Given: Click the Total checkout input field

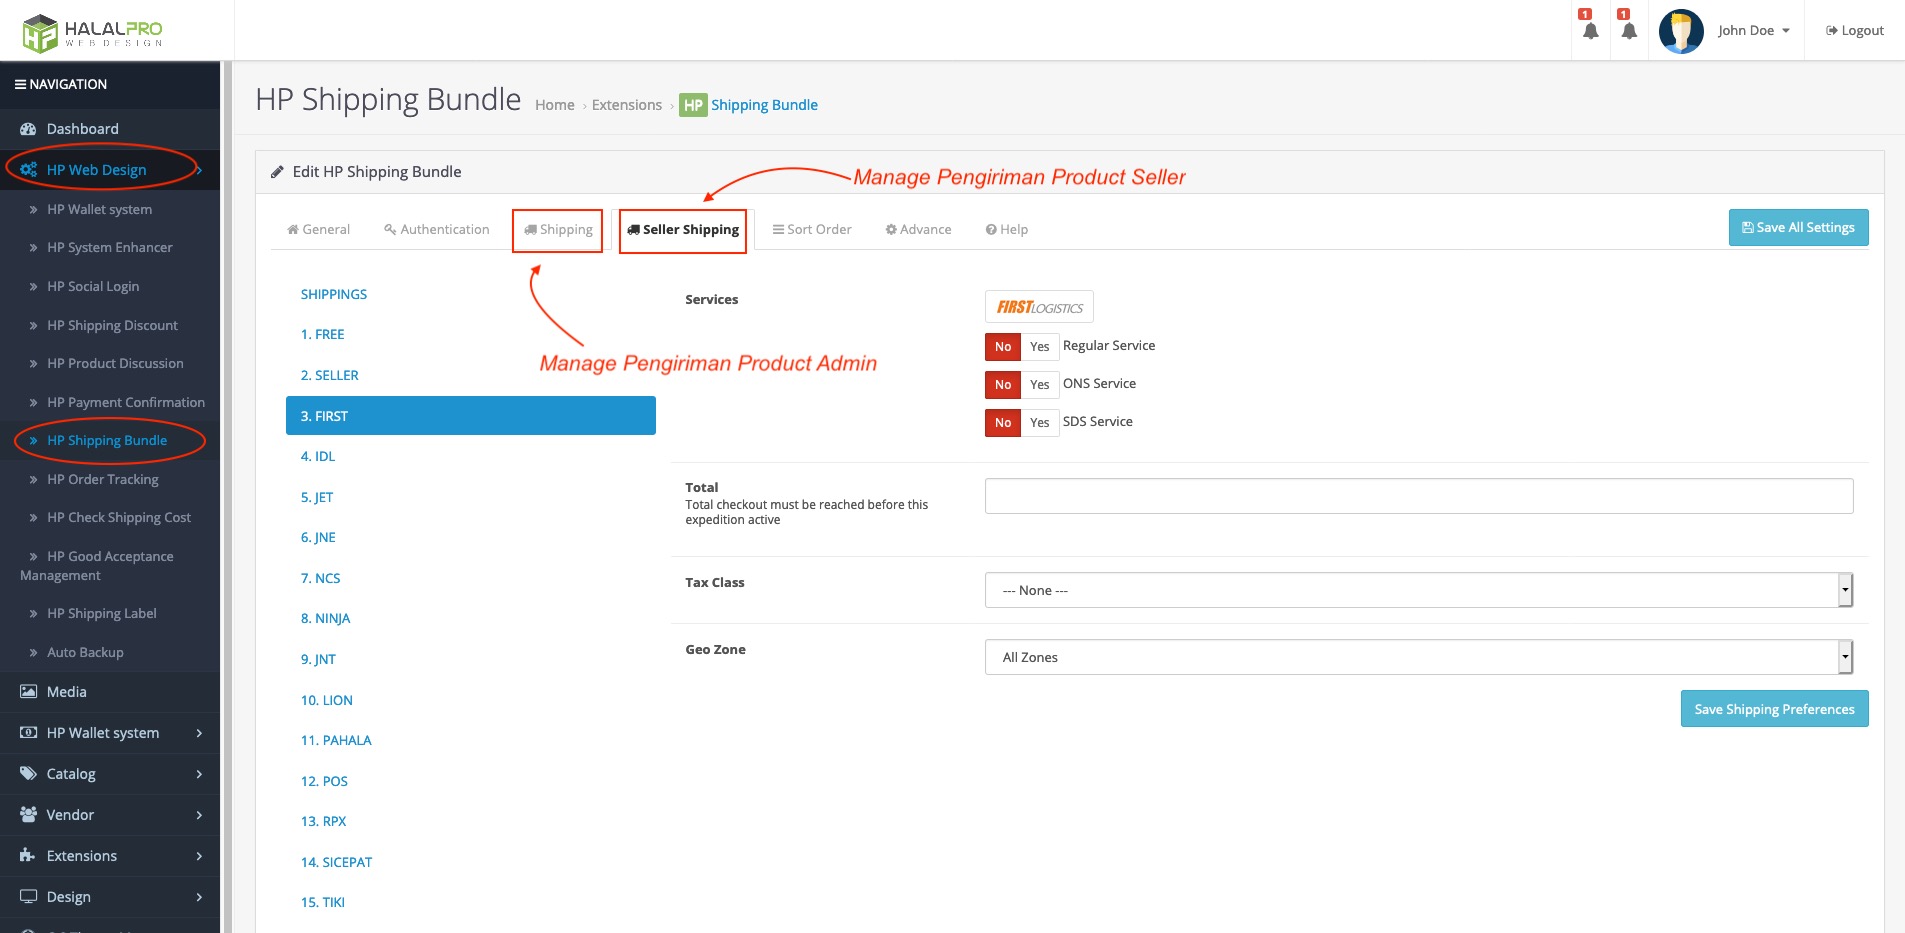Looking at the screenshot, I should (x=1418, y=496).
